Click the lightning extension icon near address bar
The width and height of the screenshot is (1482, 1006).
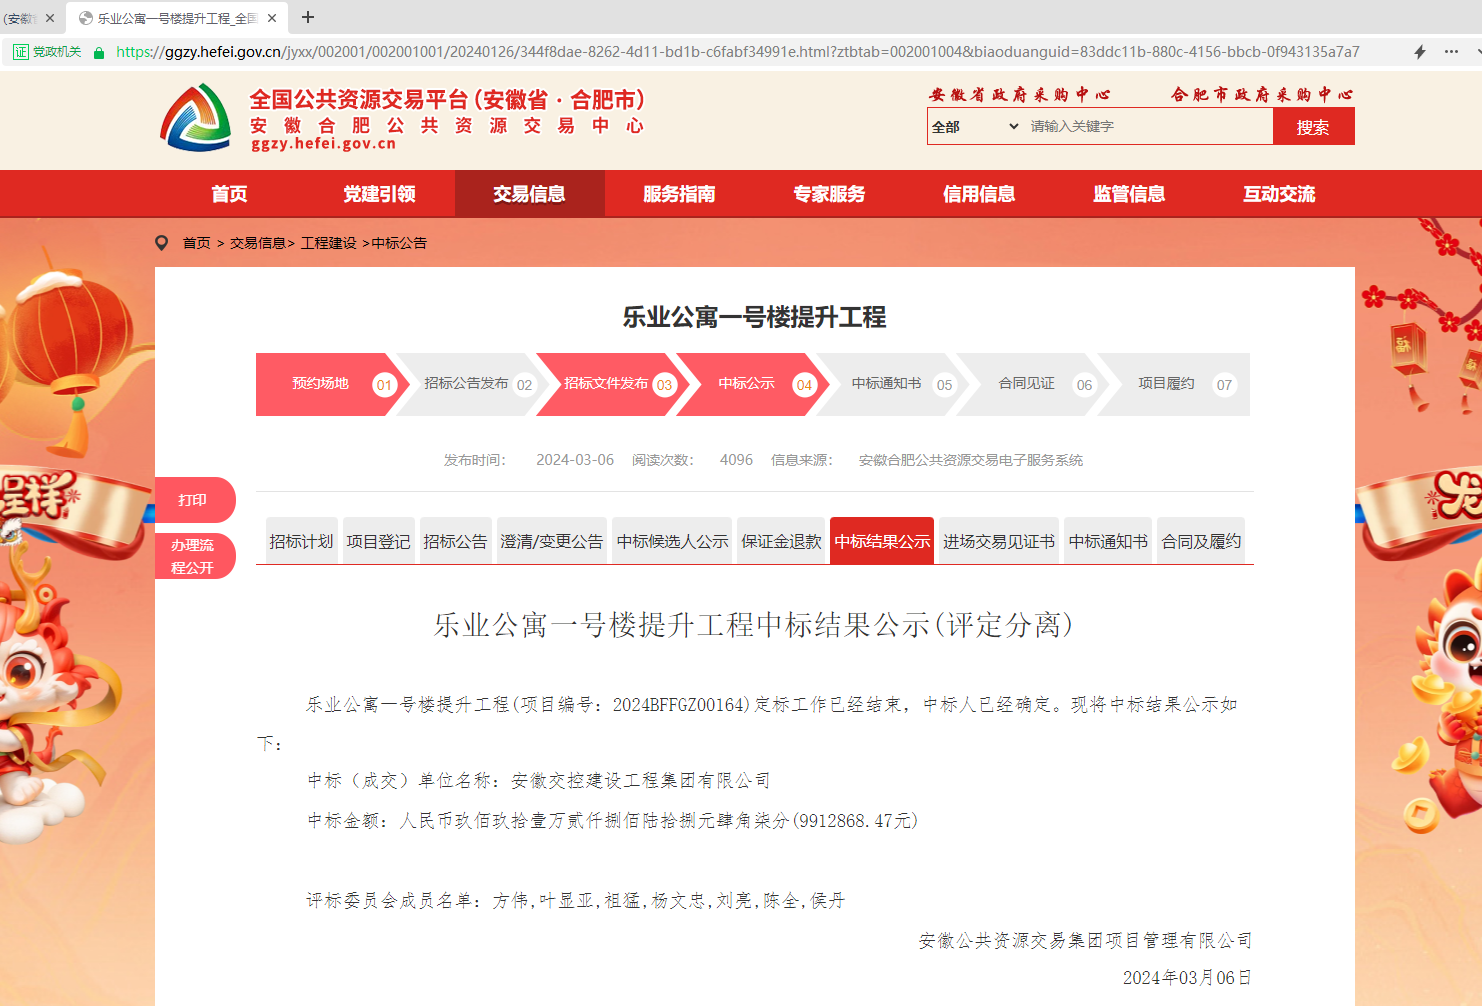1420,51
